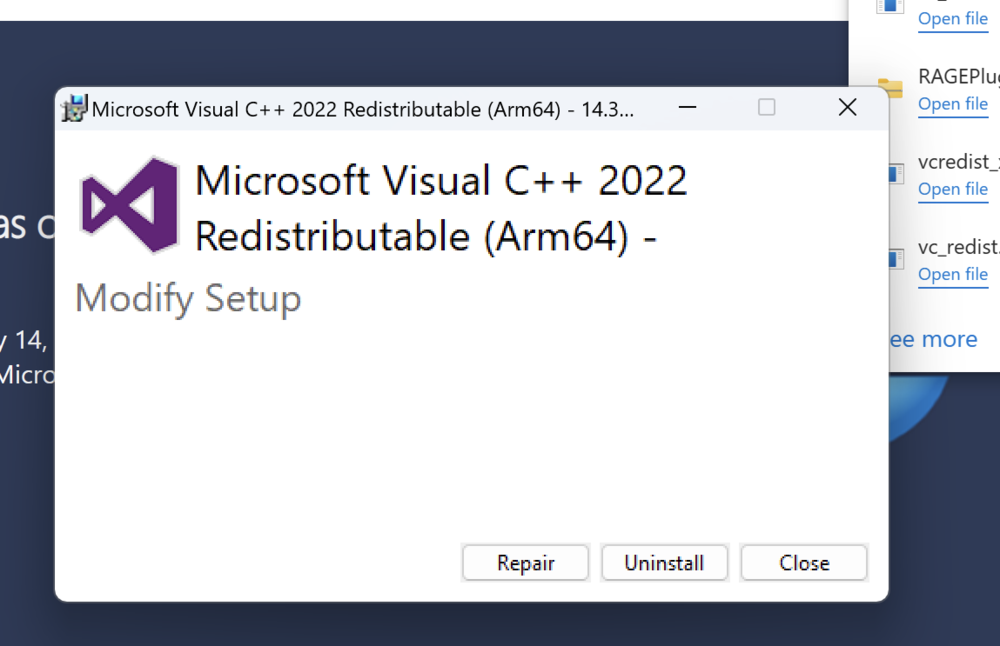Click the Visual Studio purple logo
Viewport: 1000px width, 646px height.
pyautogui.click(x=130, y=205)
